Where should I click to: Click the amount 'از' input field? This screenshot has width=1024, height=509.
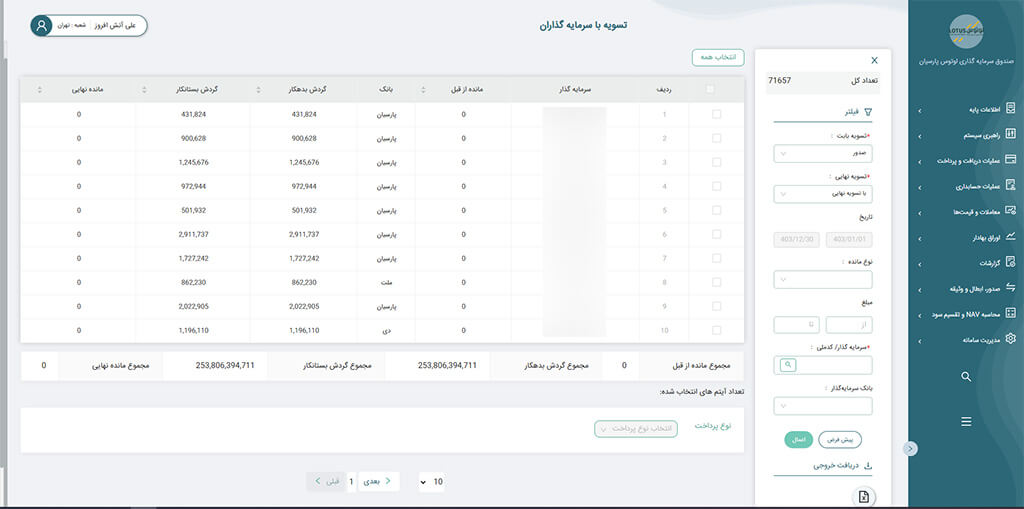coord(849,325)
